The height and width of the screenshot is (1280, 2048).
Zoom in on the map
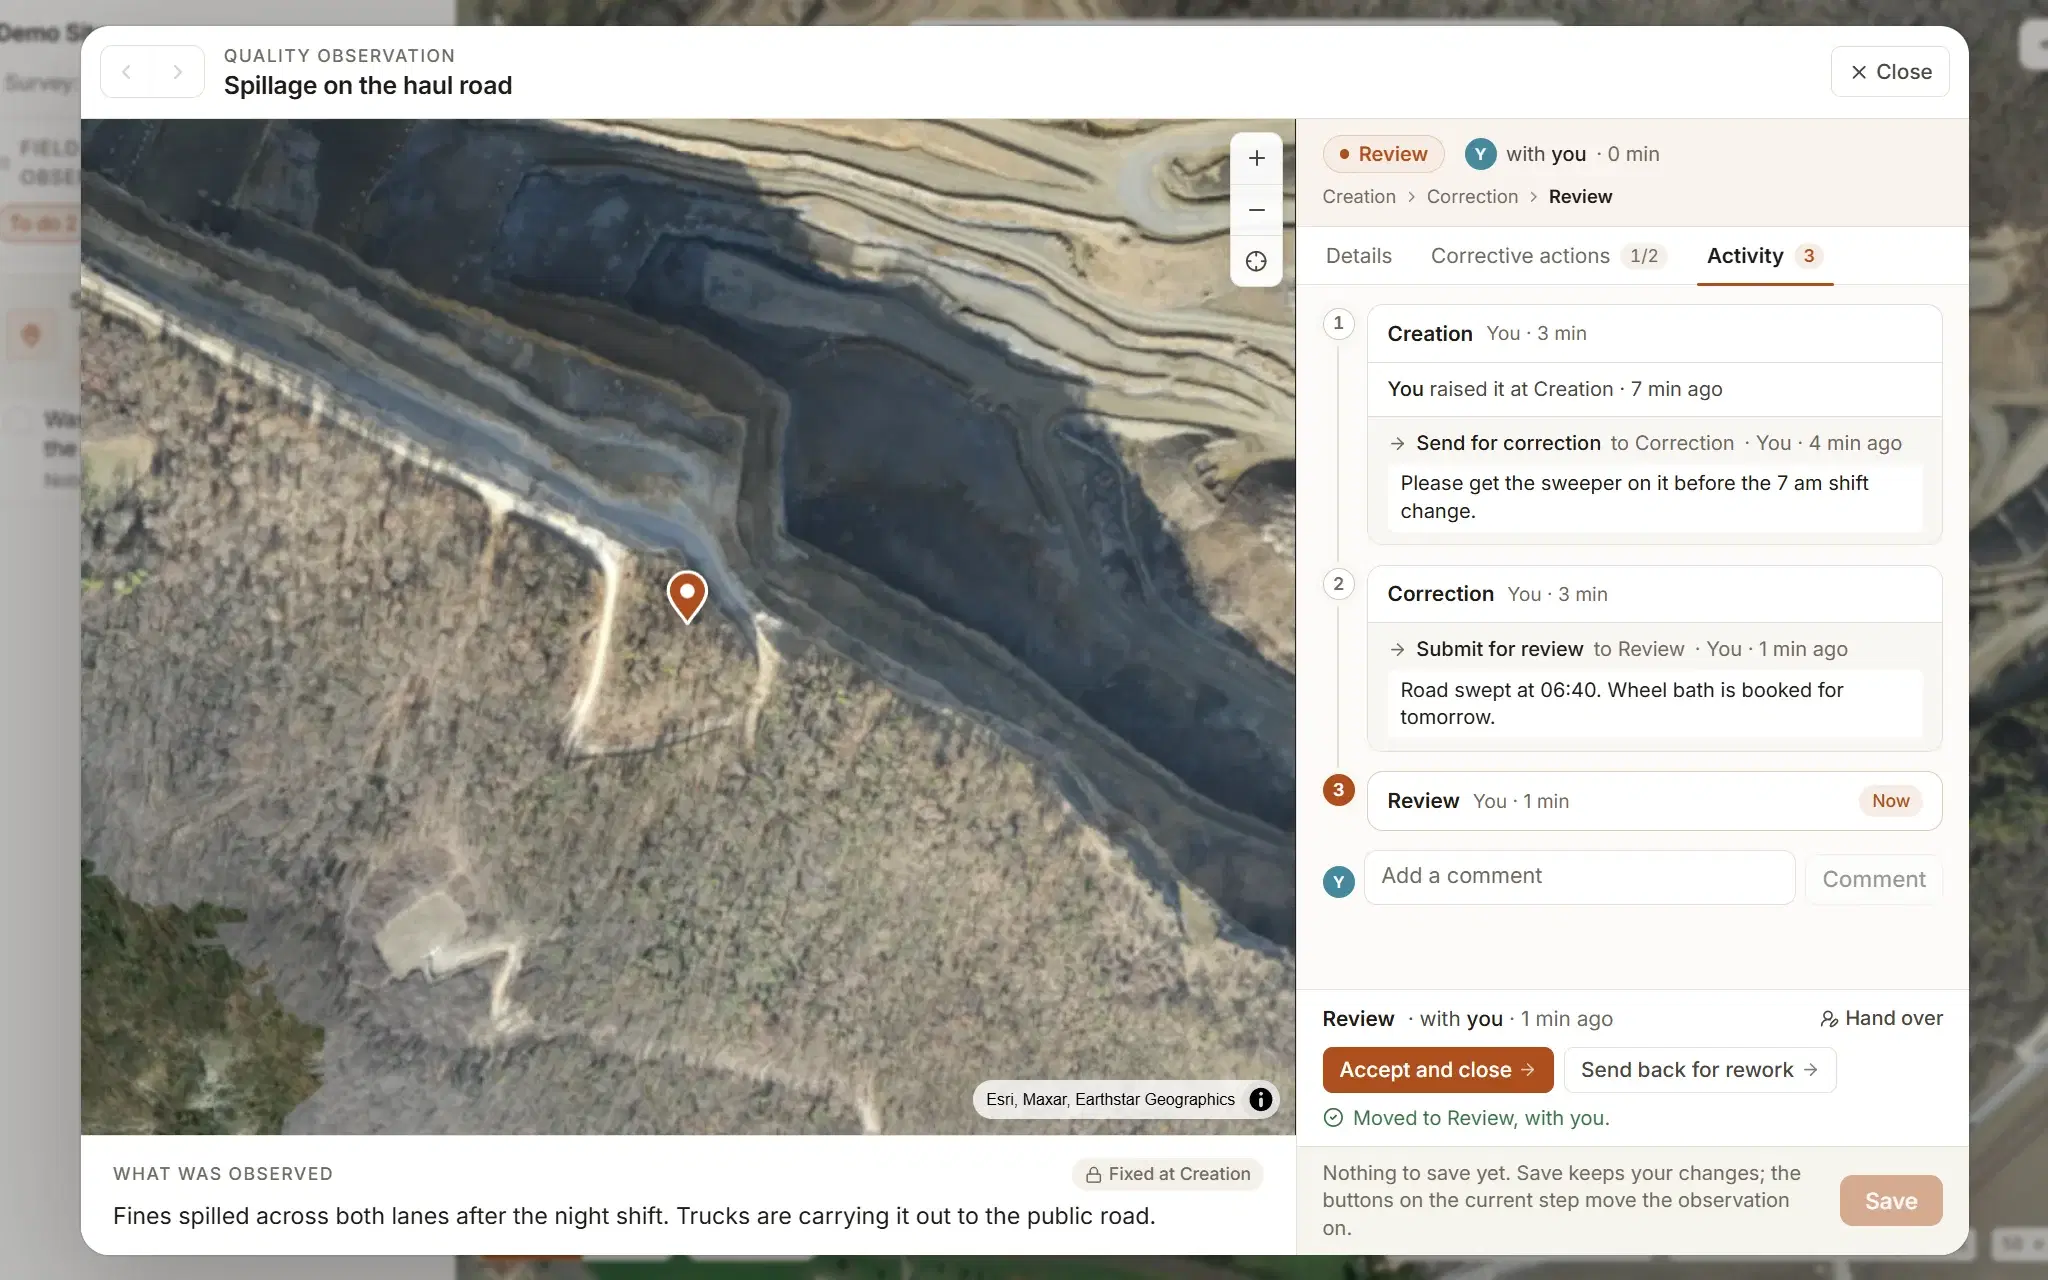pyautogui.click(x=1256, y=158)
